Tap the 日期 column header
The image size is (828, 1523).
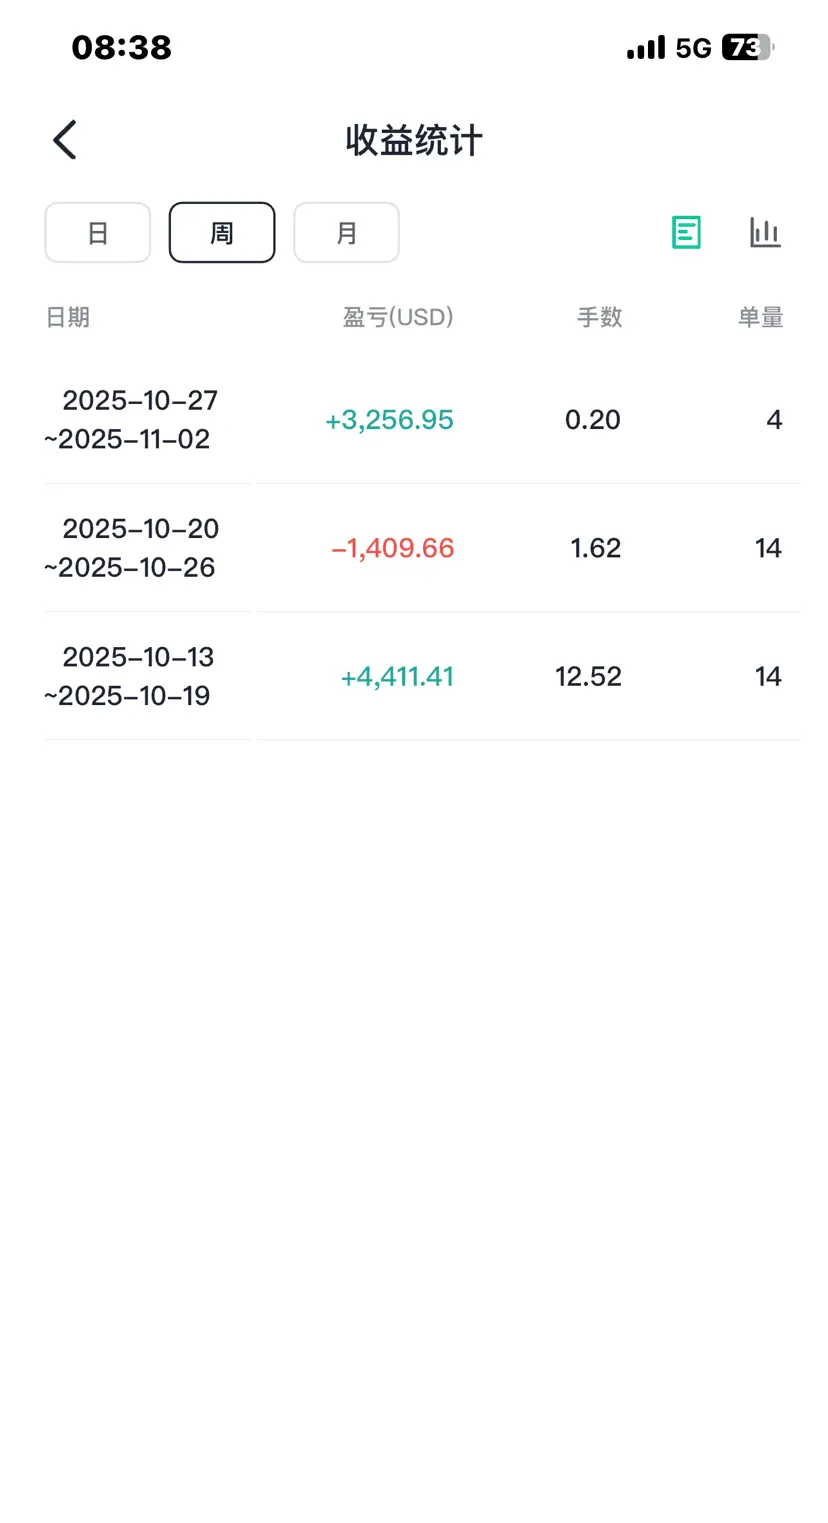68,317
